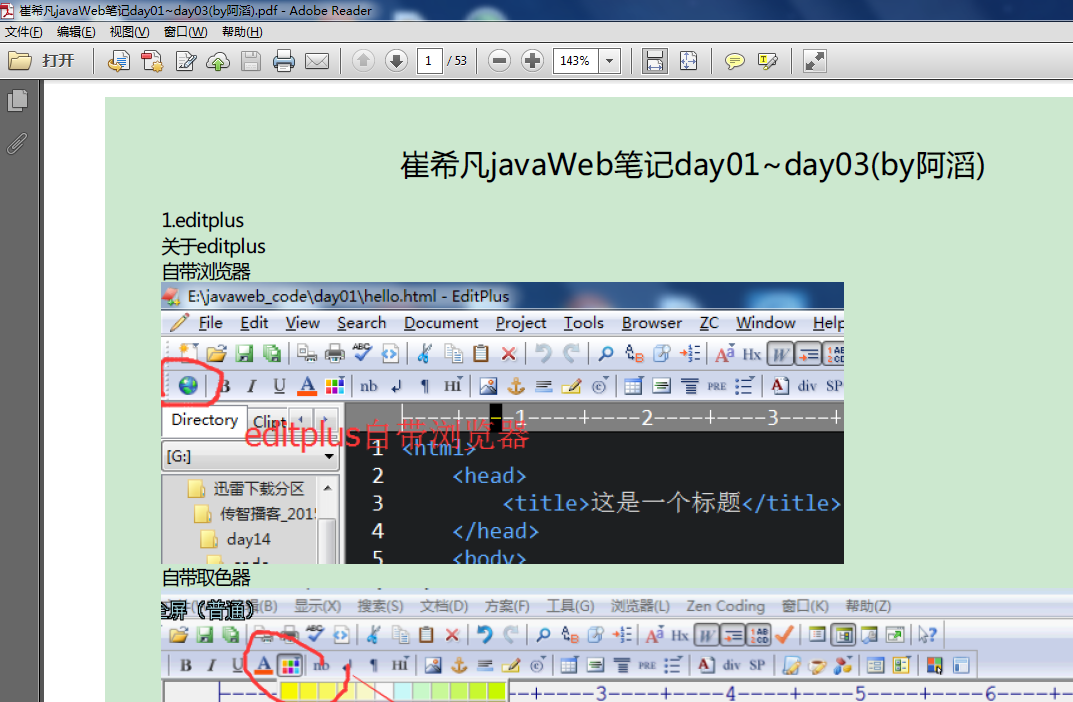Click Browser menu in EditPlus screenshot

(x=651, y=323)
